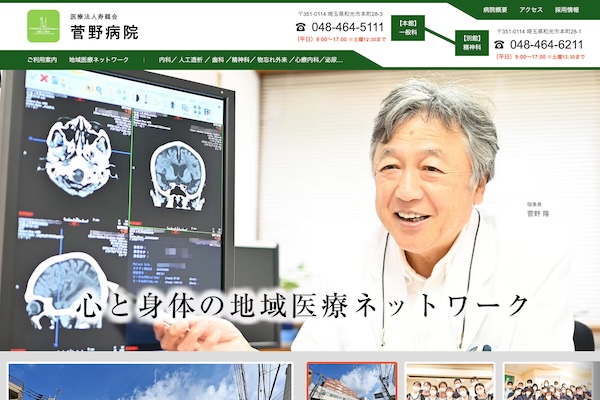The width and height of the screenshot is (600, 400).
Task: Click the 心療内科 department link
Action: click(x=306, y=60)
